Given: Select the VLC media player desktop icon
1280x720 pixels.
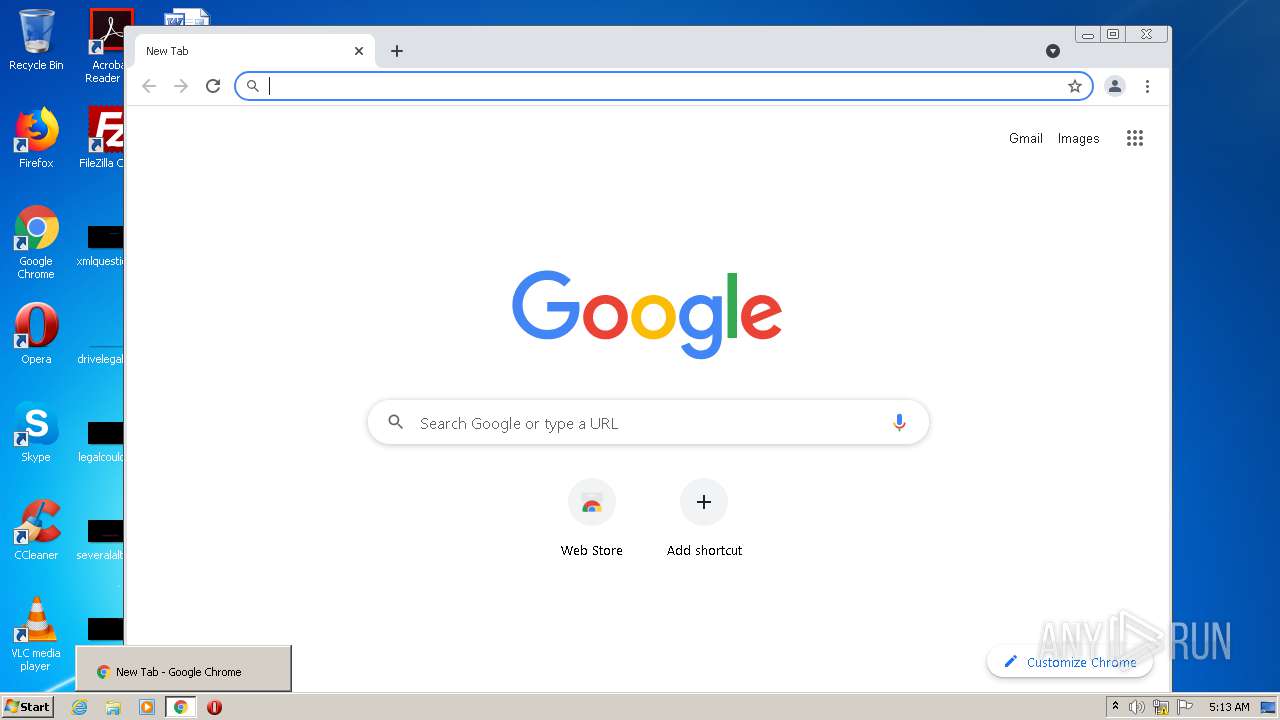Looking at the screenshot, I should click(36, 634).
